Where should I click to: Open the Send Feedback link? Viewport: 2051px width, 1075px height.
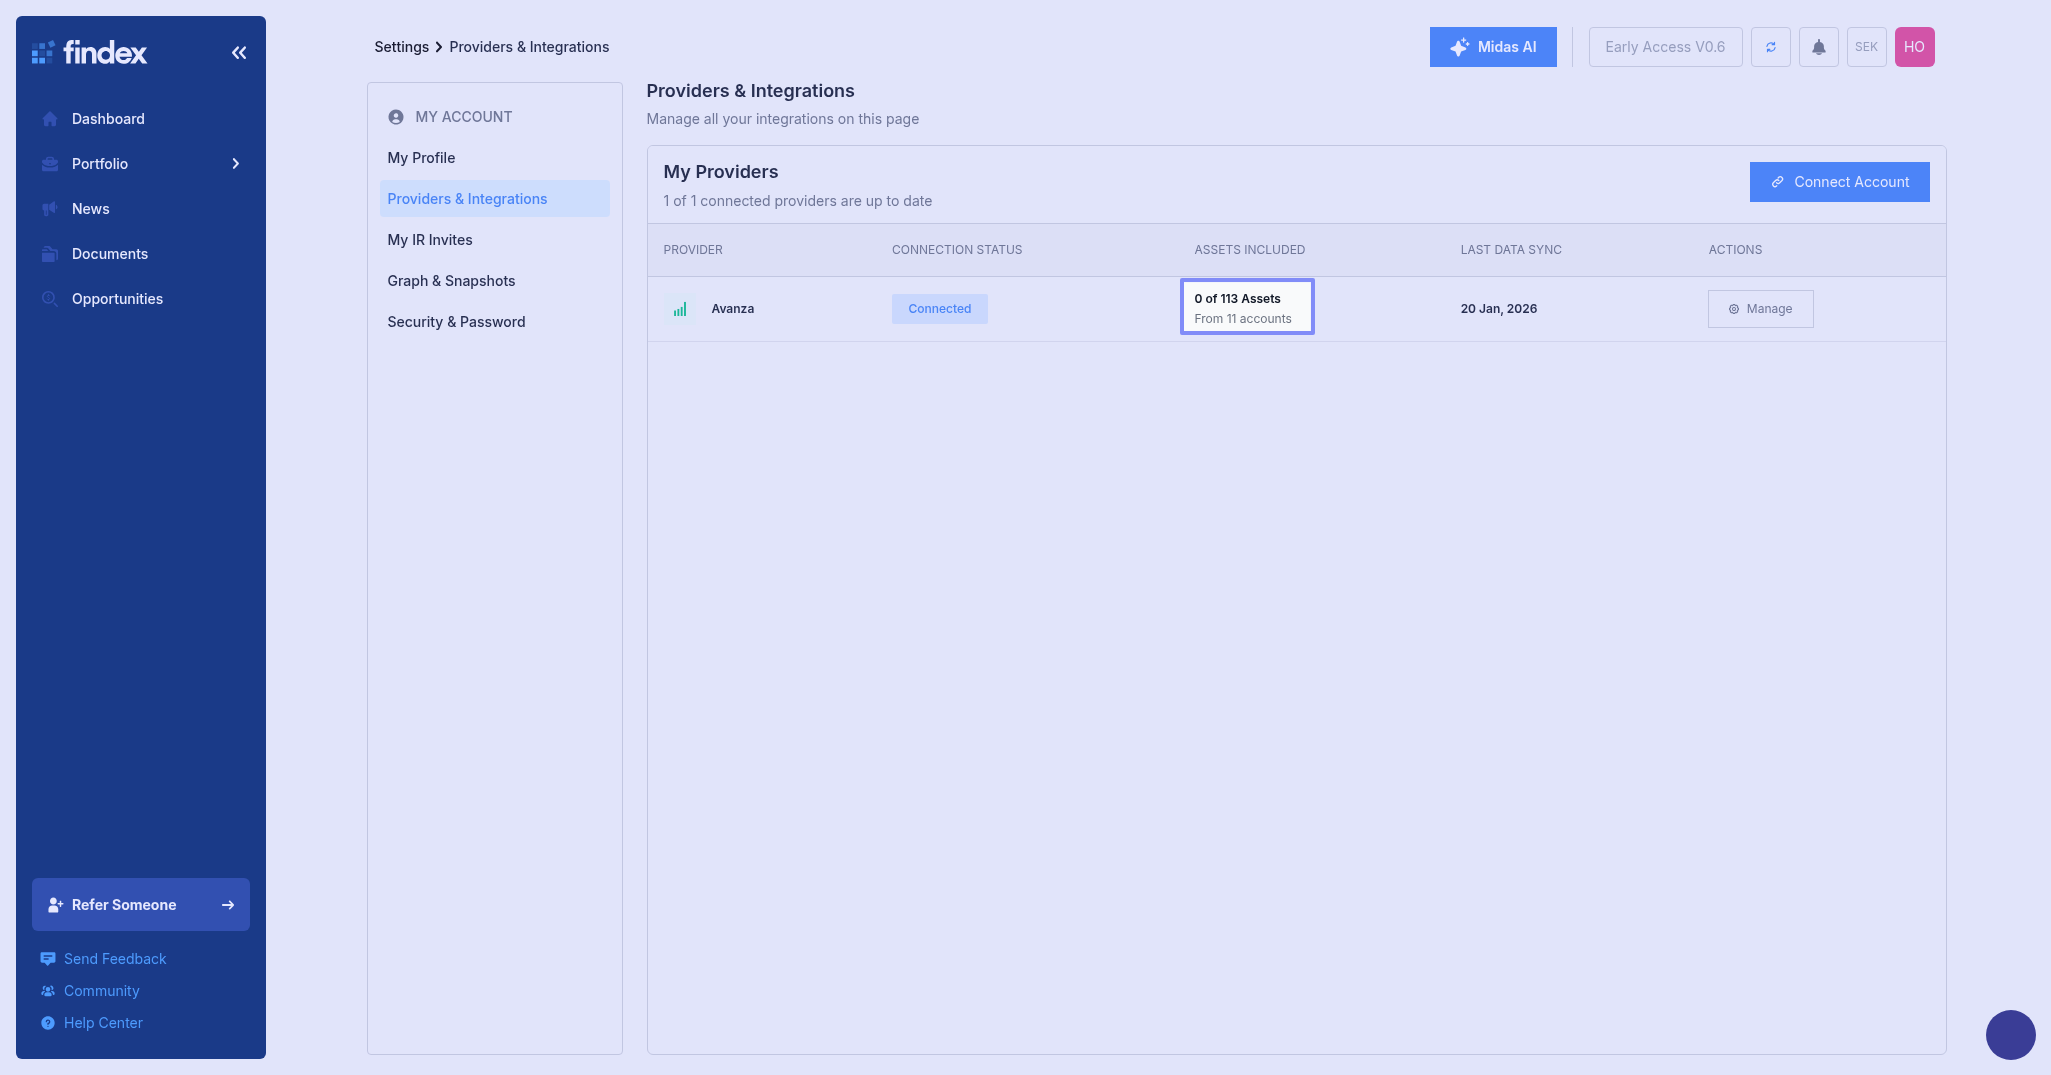coord(115,959)
